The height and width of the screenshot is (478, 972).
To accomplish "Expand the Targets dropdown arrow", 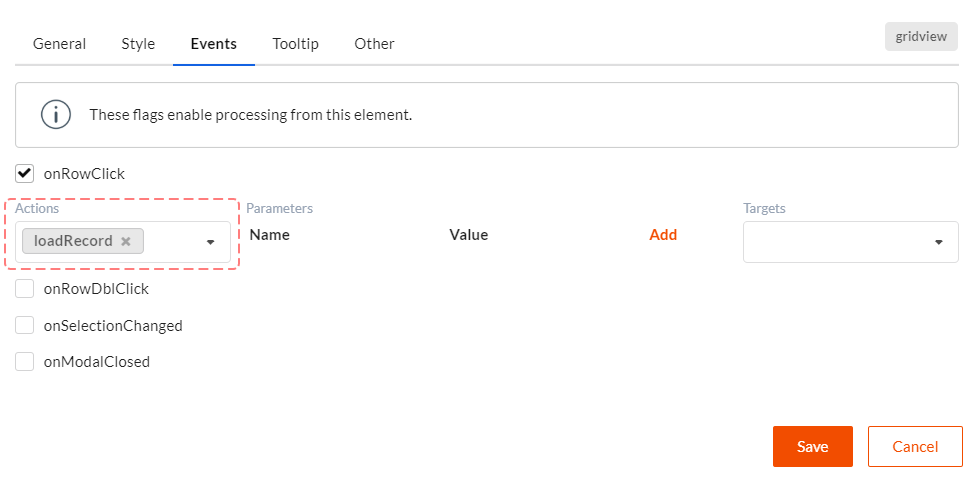I will click(x=939, y=242).
